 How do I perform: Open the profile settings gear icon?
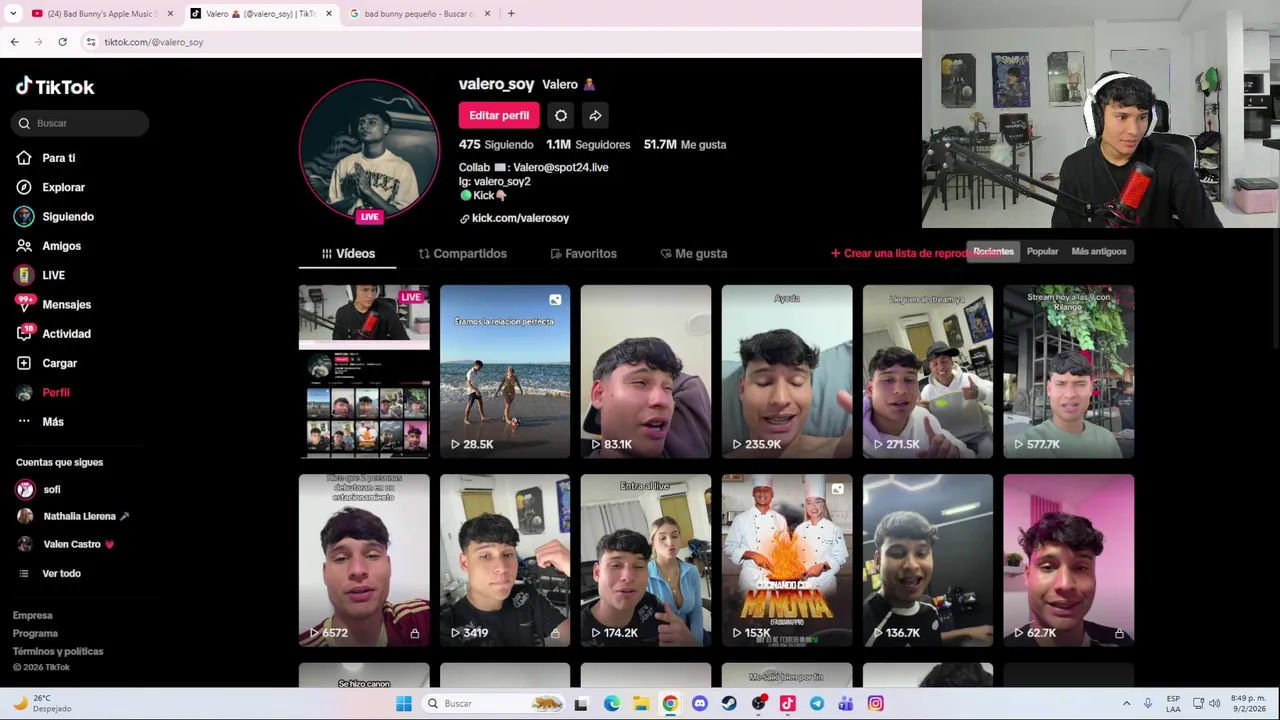coord(561,115)
